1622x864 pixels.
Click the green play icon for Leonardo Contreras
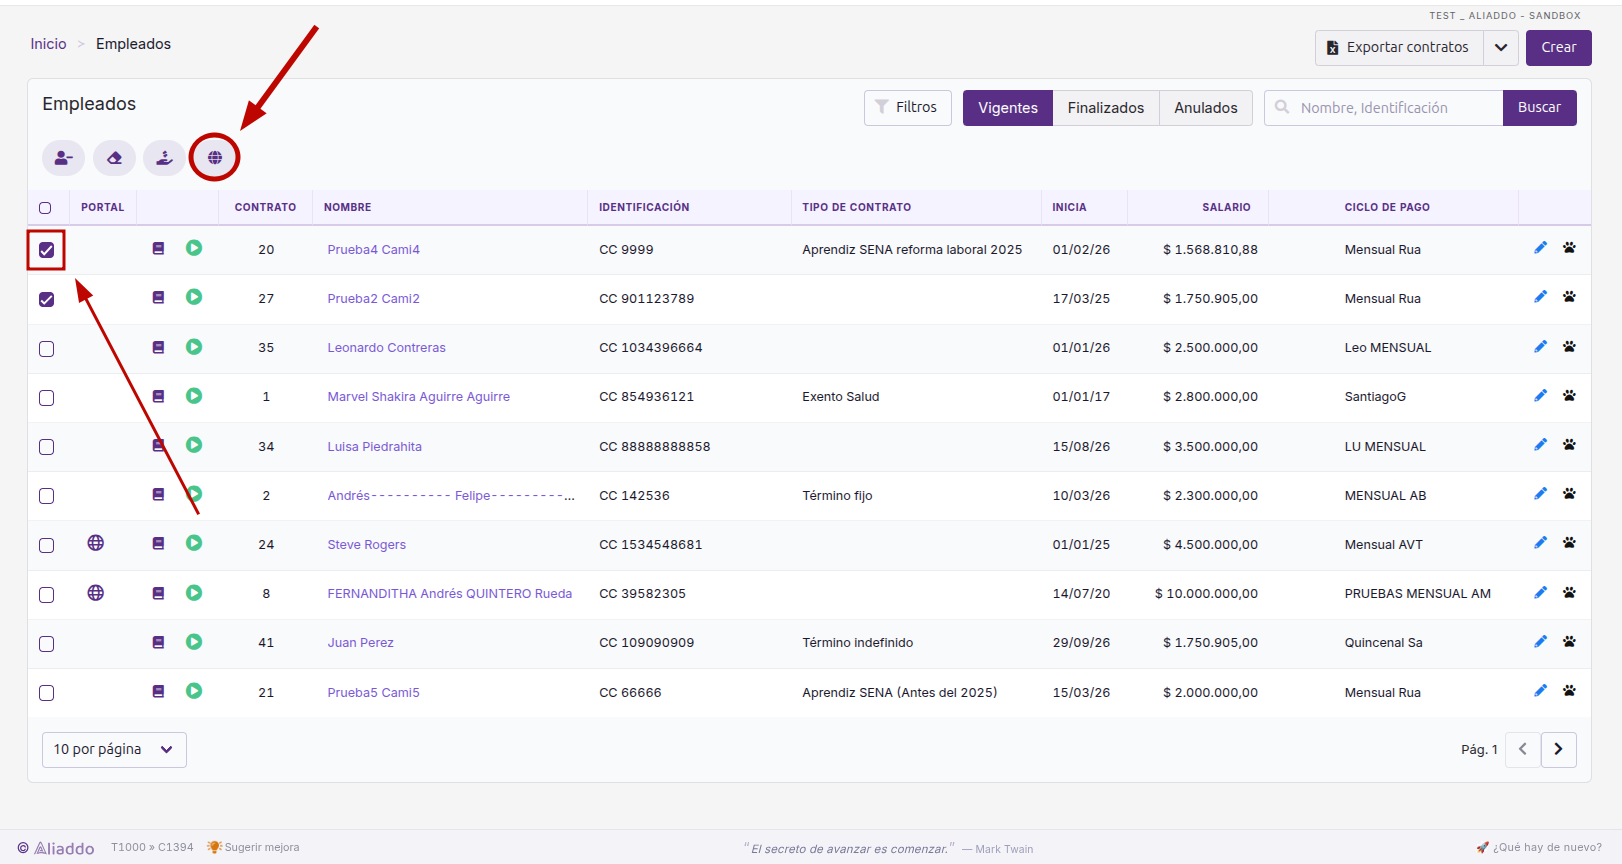click(x=194, y=347)
